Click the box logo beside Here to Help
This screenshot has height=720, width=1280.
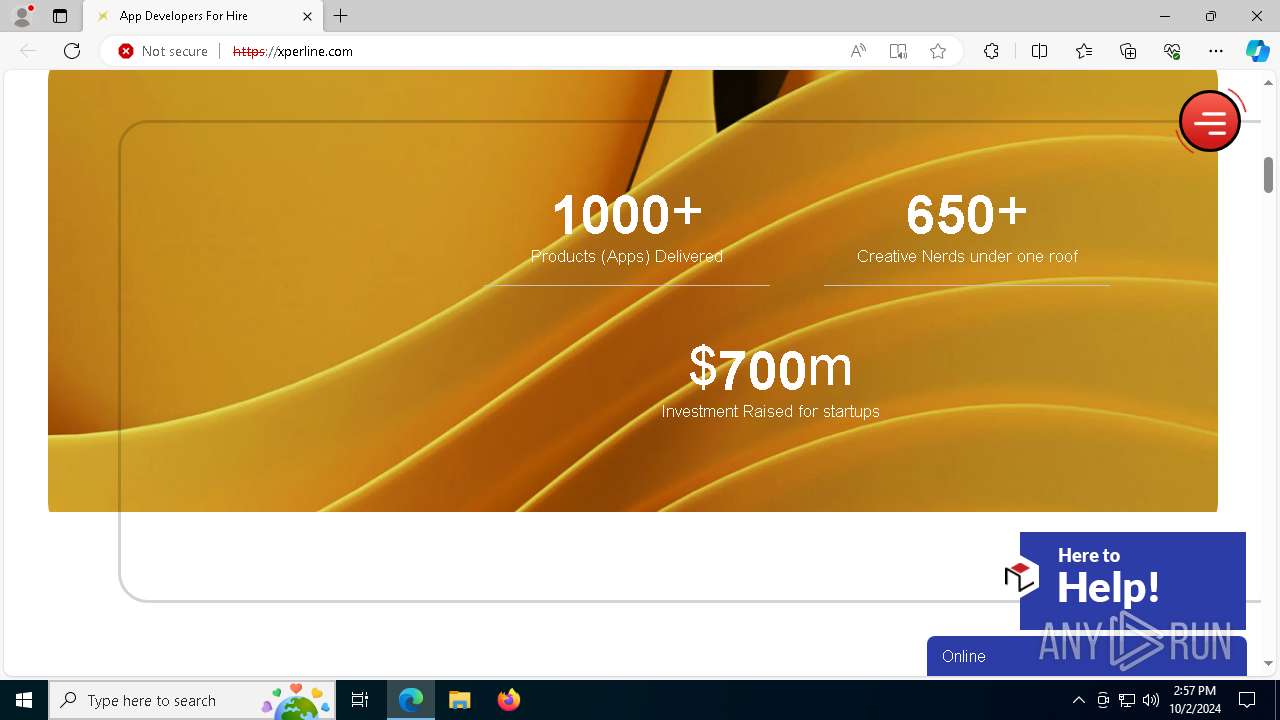[1022, 577]
